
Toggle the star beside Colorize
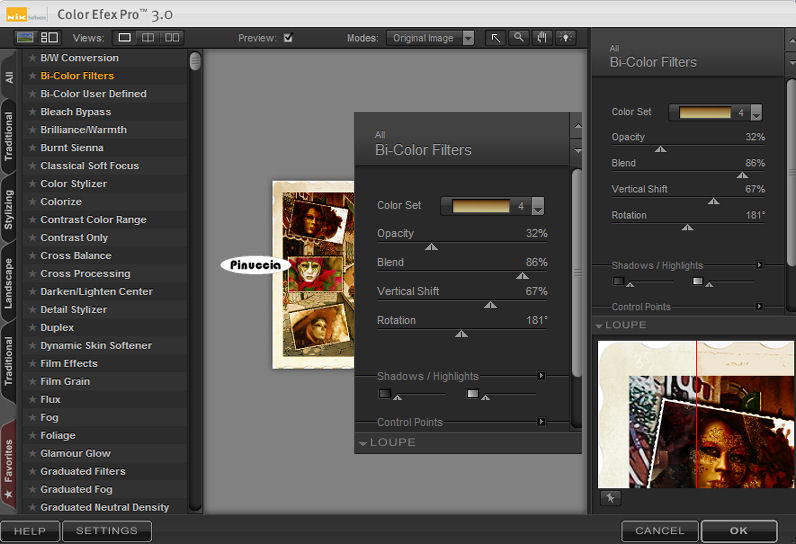click(x=32, y=201)
